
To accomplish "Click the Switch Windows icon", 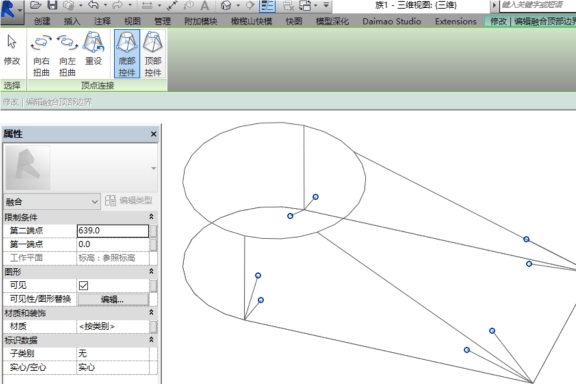I will pos(305,5).
